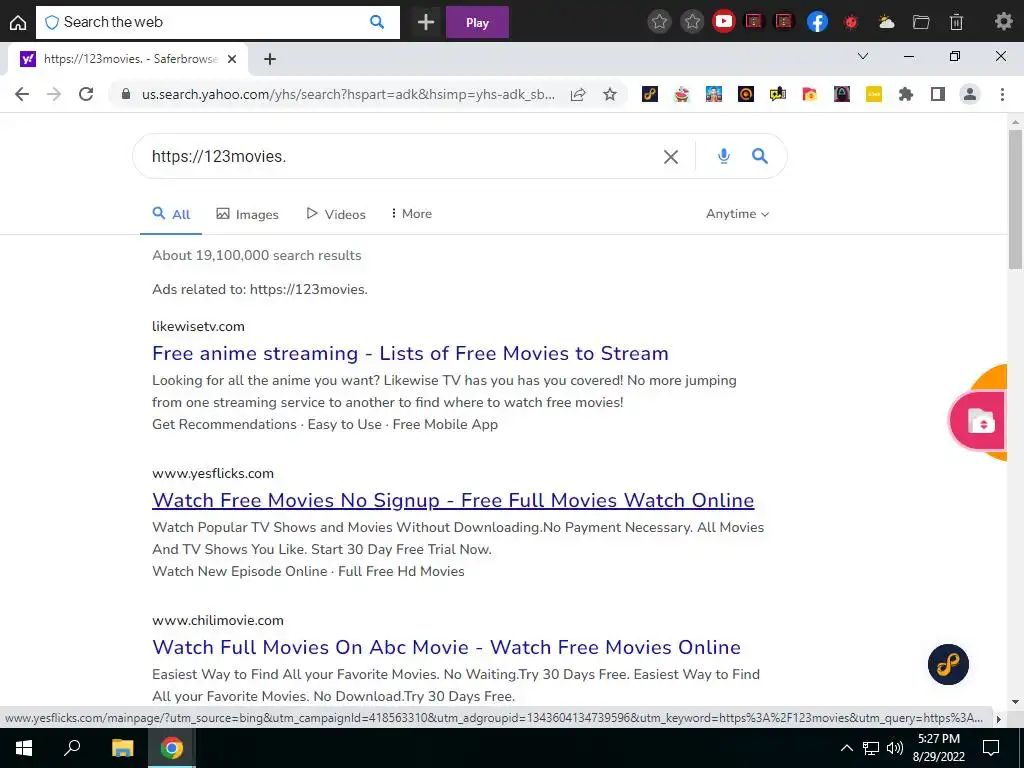Click the red bug icon in top bar
This screenshot has width=1024, height=768.
(x=851, y=22)
